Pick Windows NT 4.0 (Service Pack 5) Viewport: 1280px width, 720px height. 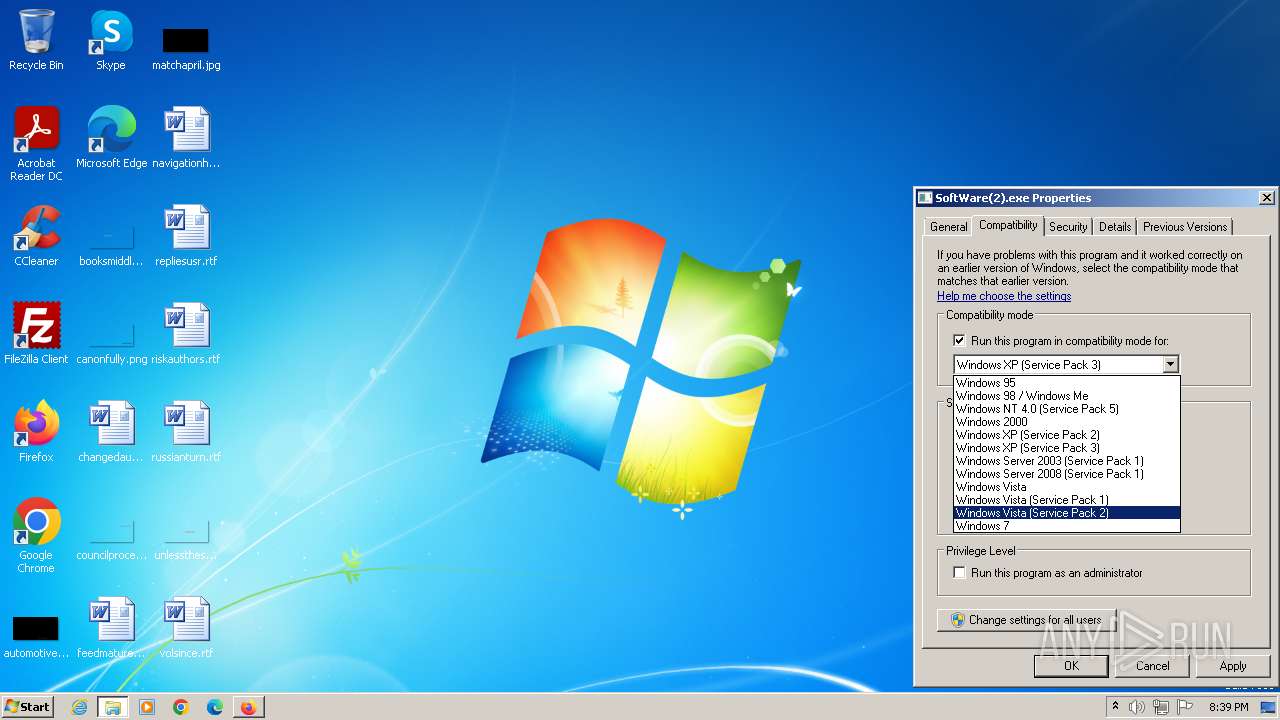pos(1066,409)
